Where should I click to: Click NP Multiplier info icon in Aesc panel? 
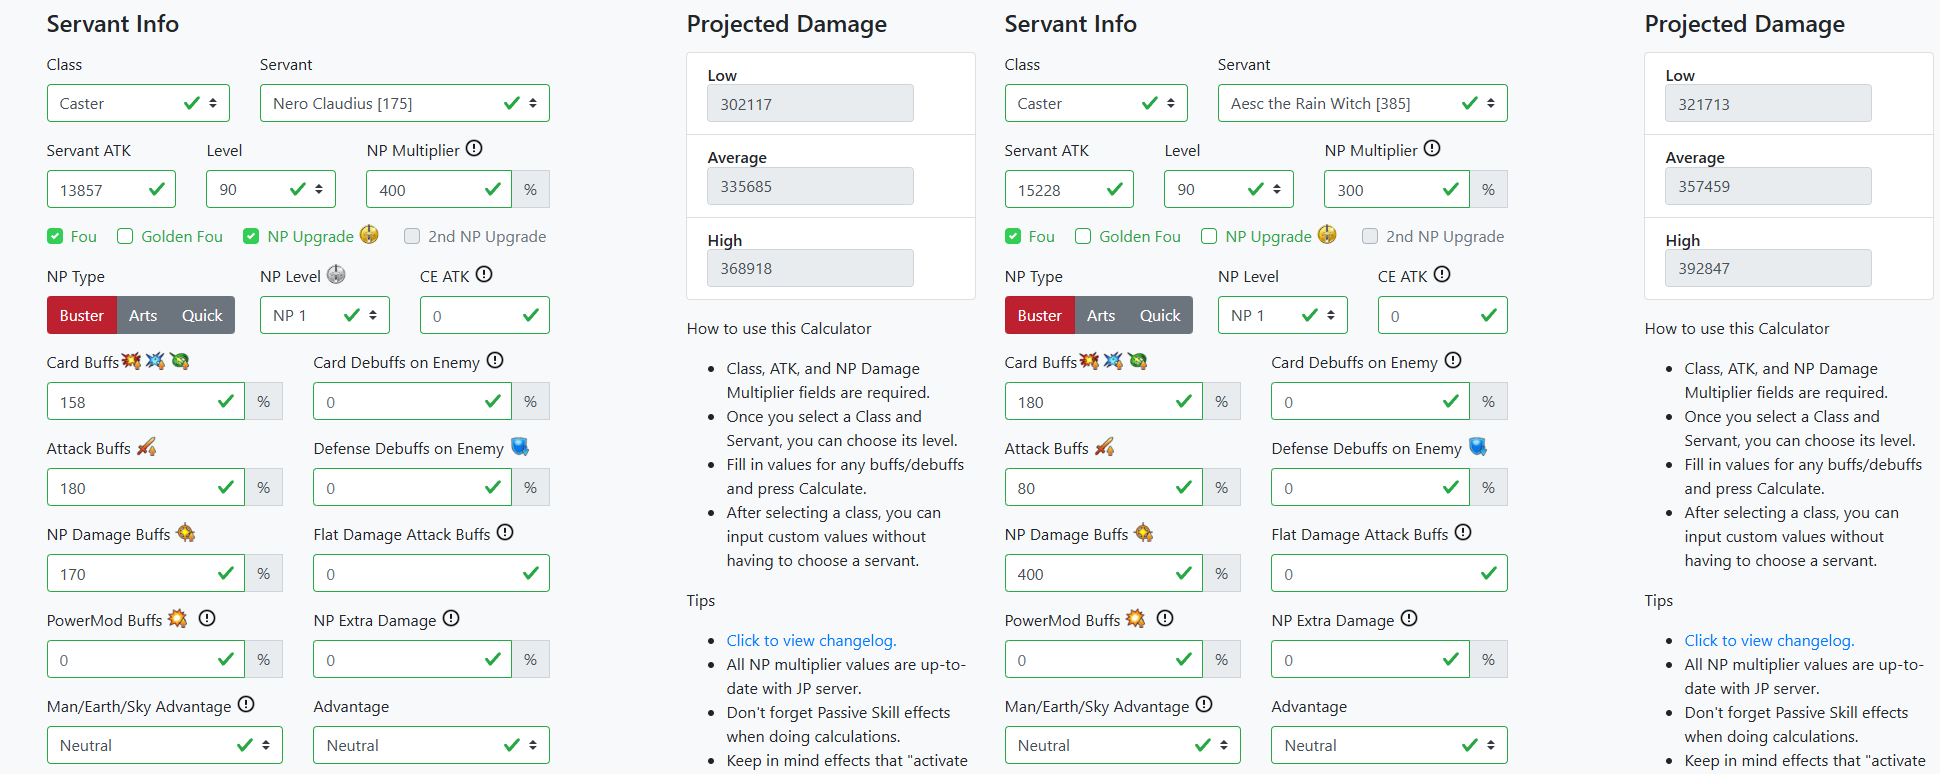click(x=1432, y=148)
